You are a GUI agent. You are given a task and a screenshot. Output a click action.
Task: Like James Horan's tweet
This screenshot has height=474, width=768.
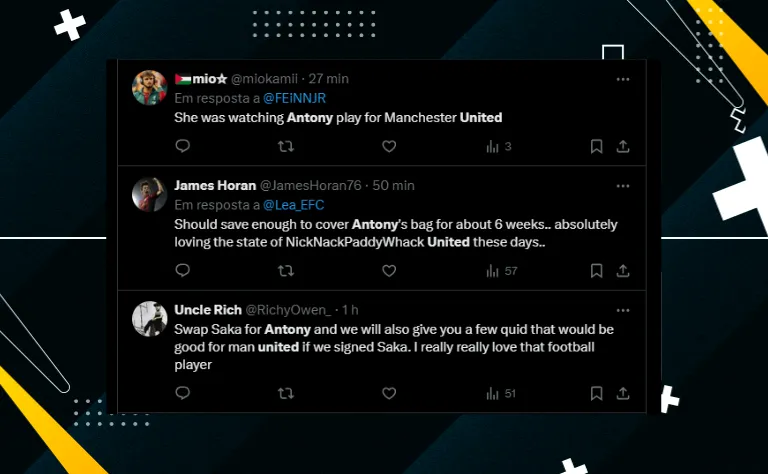click(x=389, y=270)
